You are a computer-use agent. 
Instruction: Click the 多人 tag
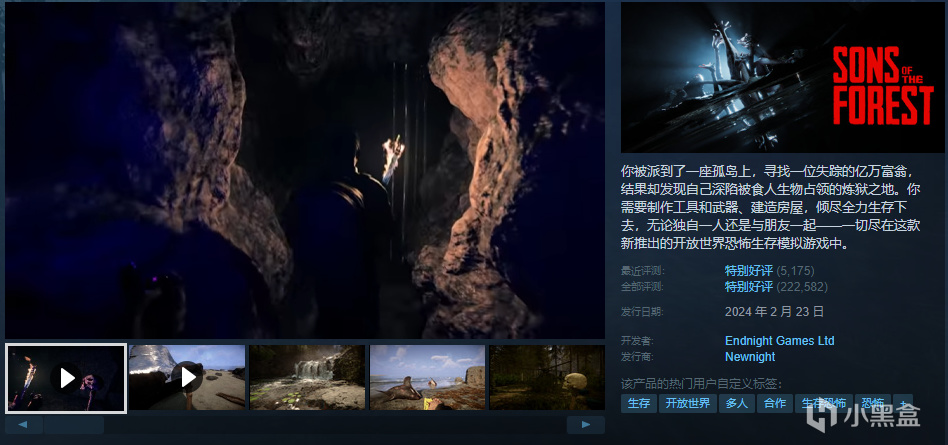click(736, 403)
